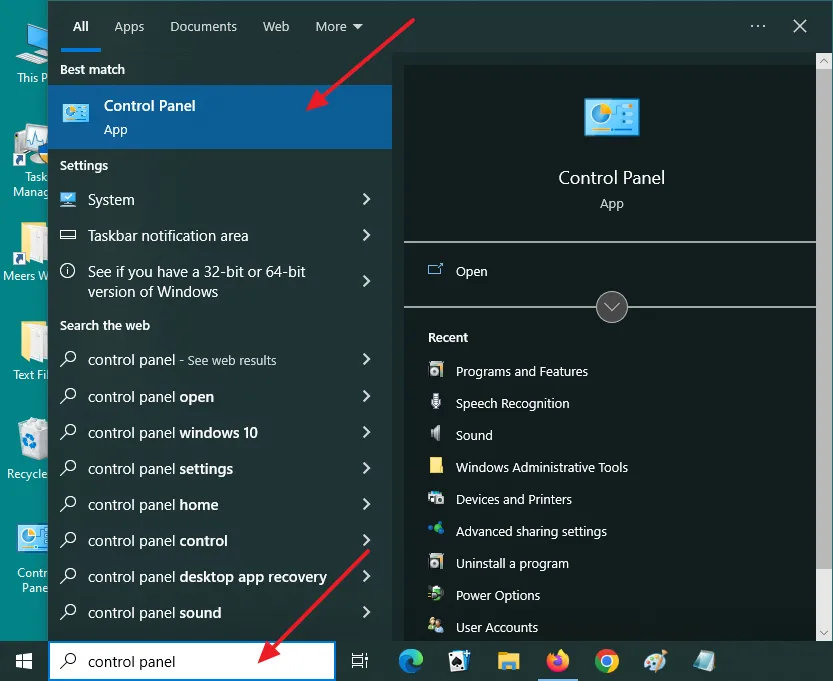Open 'Uninstall a program' recent entry

[512, 564]
